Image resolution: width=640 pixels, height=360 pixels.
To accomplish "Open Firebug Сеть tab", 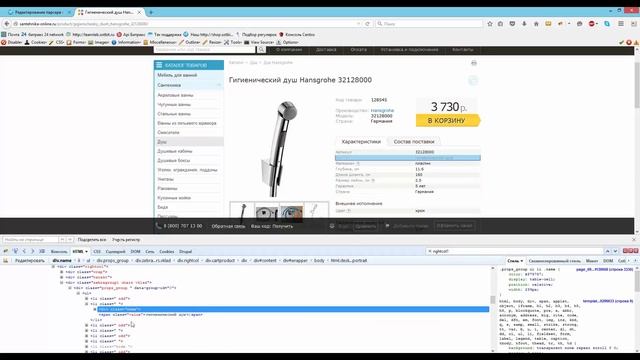I will (x=150, y=251).
